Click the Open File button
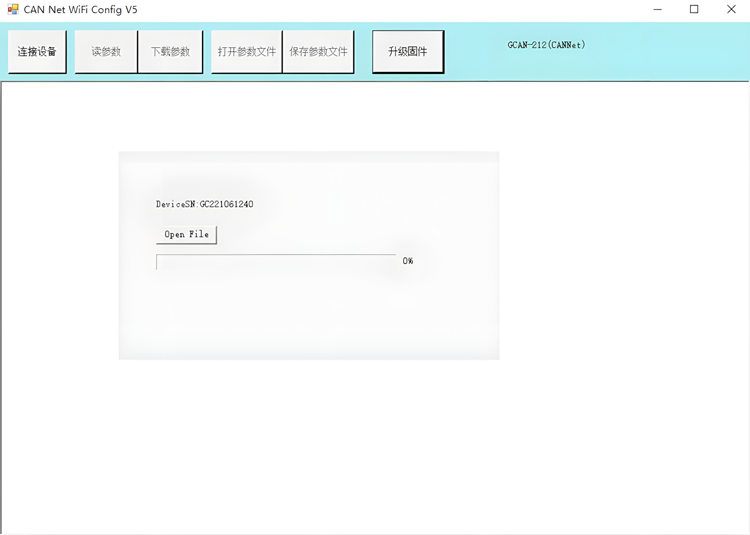 [187, 235]
